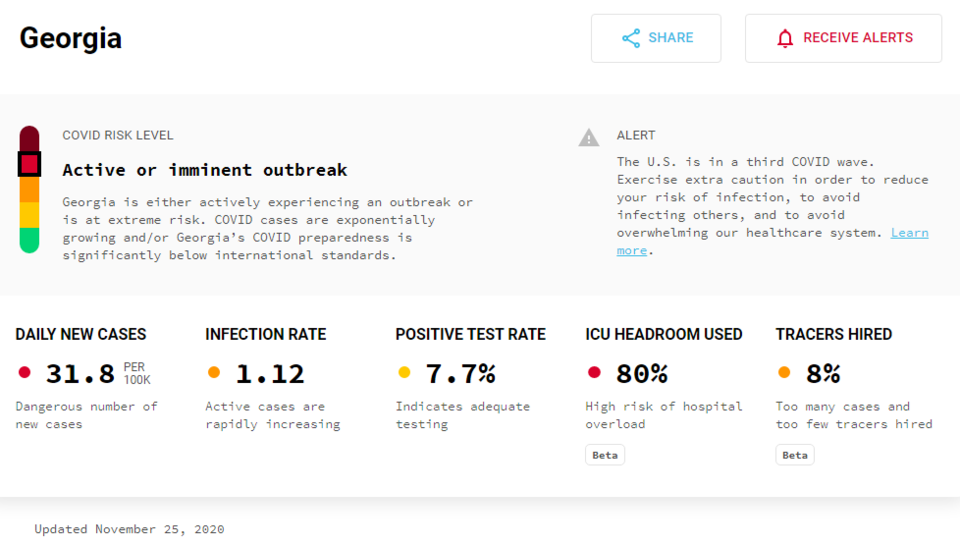This screenshot has width=960, height=546.
Task: Click dark maroon top of risk thermometer
Action: [x=29, y=138]
